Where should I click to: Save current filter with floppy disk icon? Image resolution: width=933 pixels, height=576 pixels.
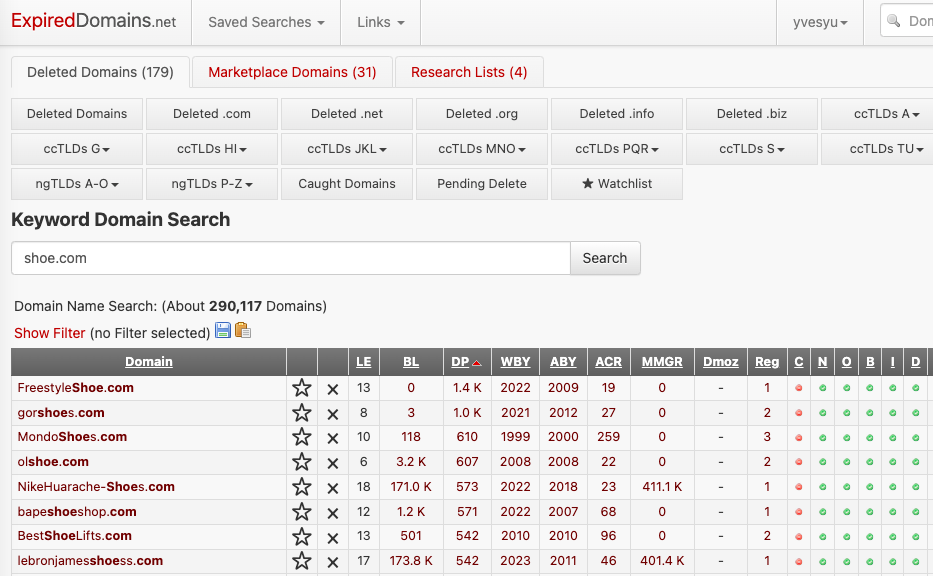[x=223, y=330]
